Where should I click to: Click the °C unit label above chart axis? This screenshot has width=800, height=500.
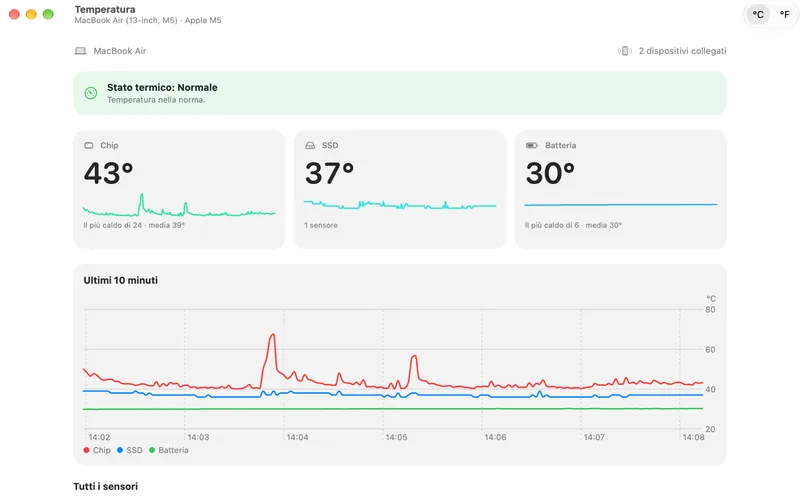coord(711,298)
